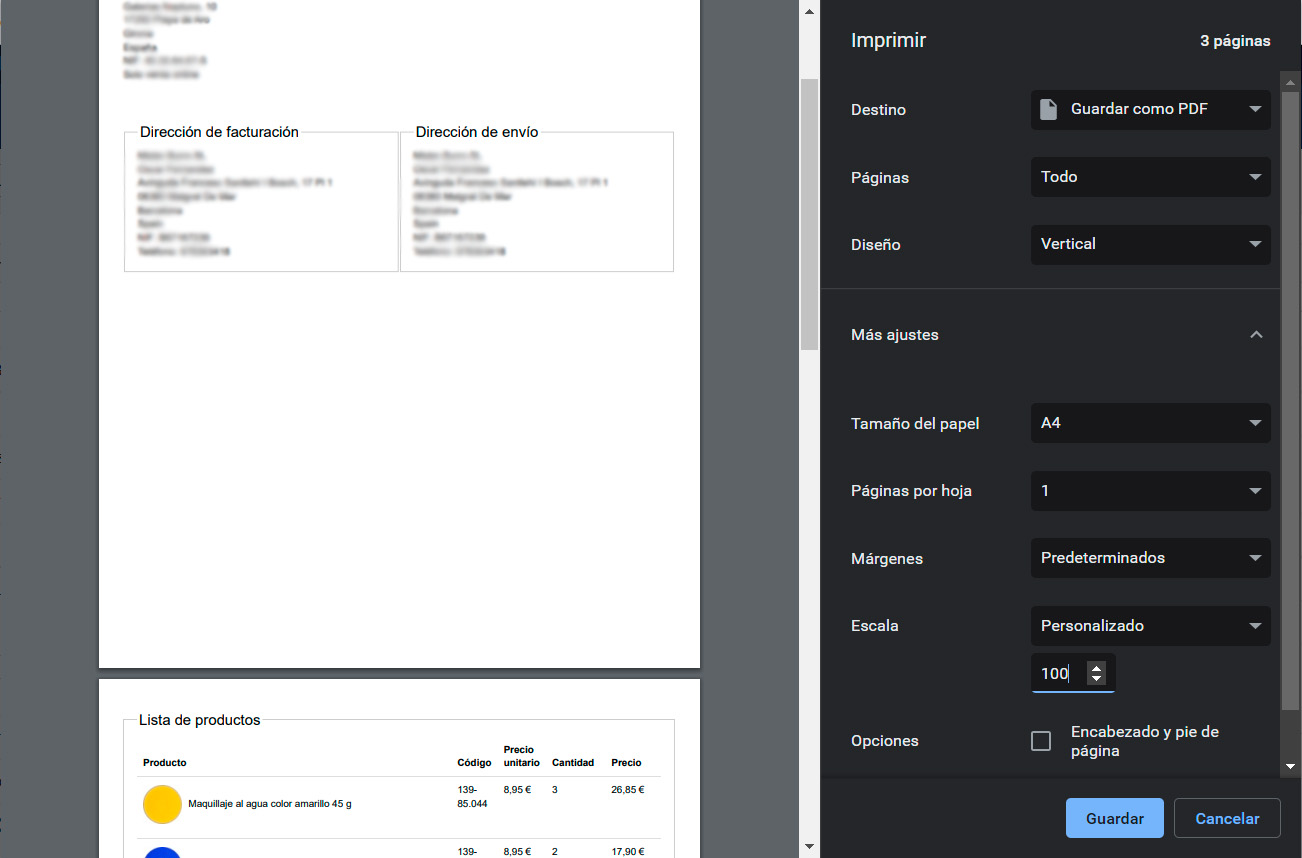This screenshot has width=1302, height=858.
Task: Open the Escala dropdown set to Personalizado
Action: [x=1150, y=626]
